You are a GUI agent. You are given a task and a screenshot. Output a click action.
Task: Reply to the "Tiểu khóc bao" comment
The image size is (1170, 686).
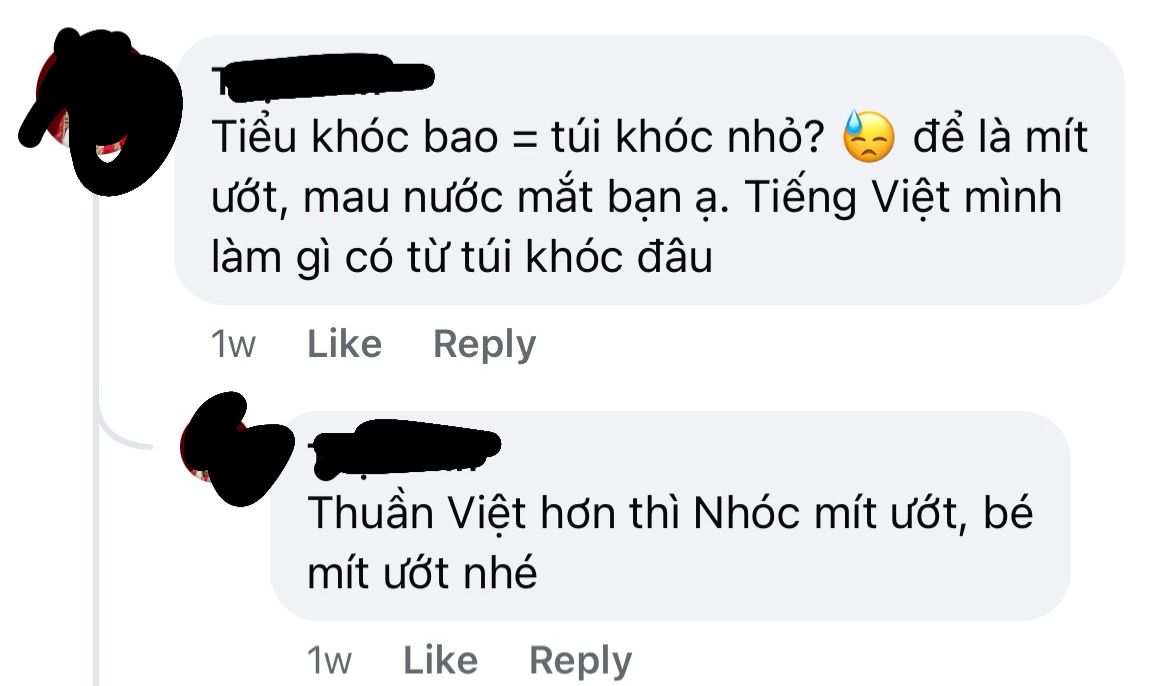(x=484, y=346)
